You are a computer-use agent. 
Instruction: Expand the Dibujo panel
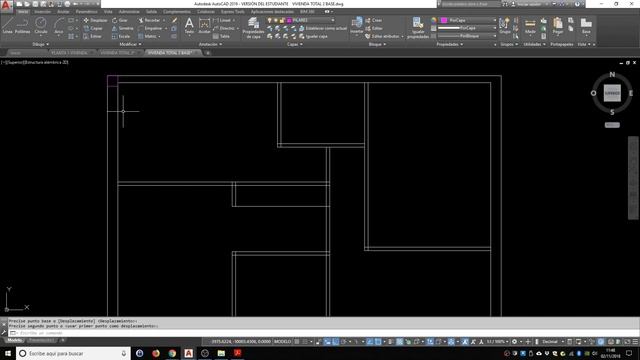coord(40,44)
